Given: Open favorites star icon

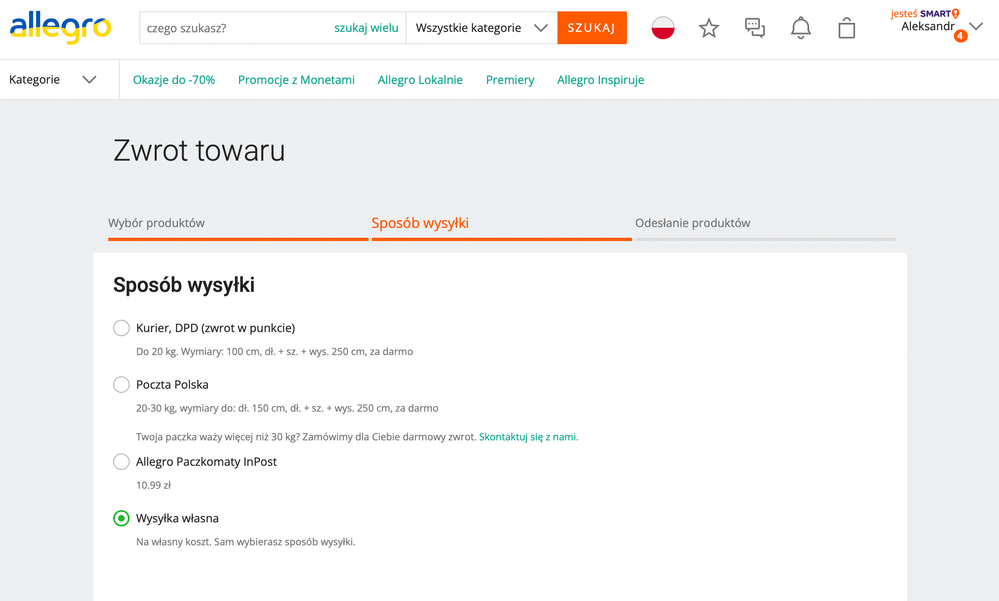Looking at the screenshot, I should tap(708, 28).
